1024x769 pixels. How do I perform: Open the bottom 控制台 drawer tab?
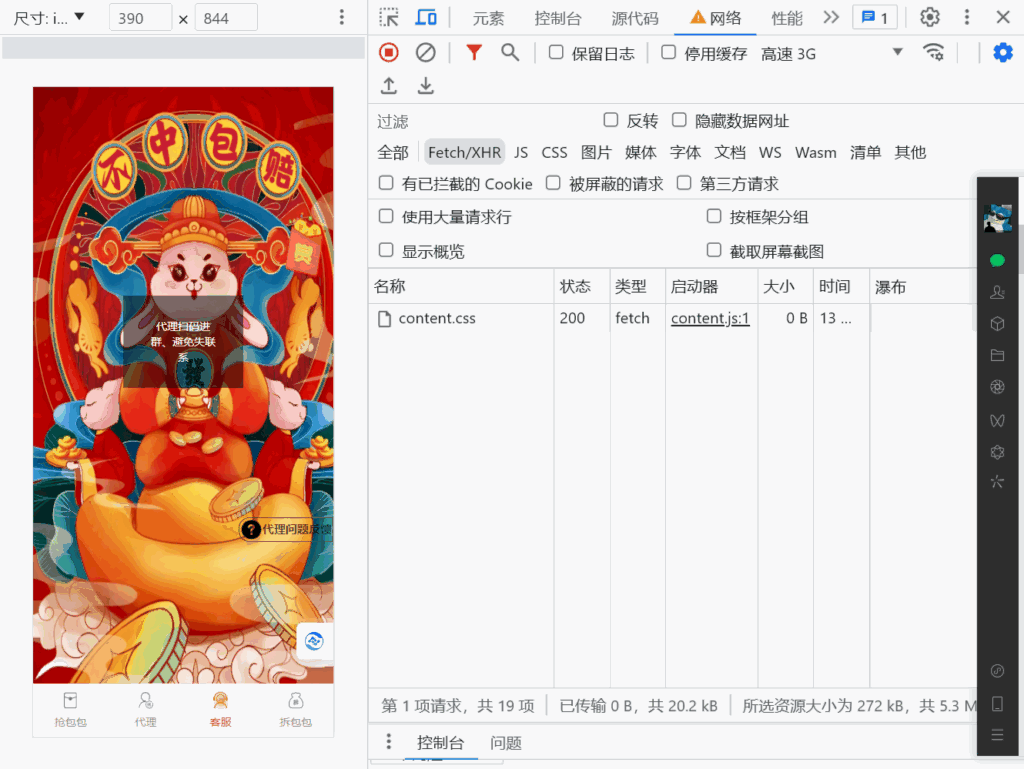[441, 742]
